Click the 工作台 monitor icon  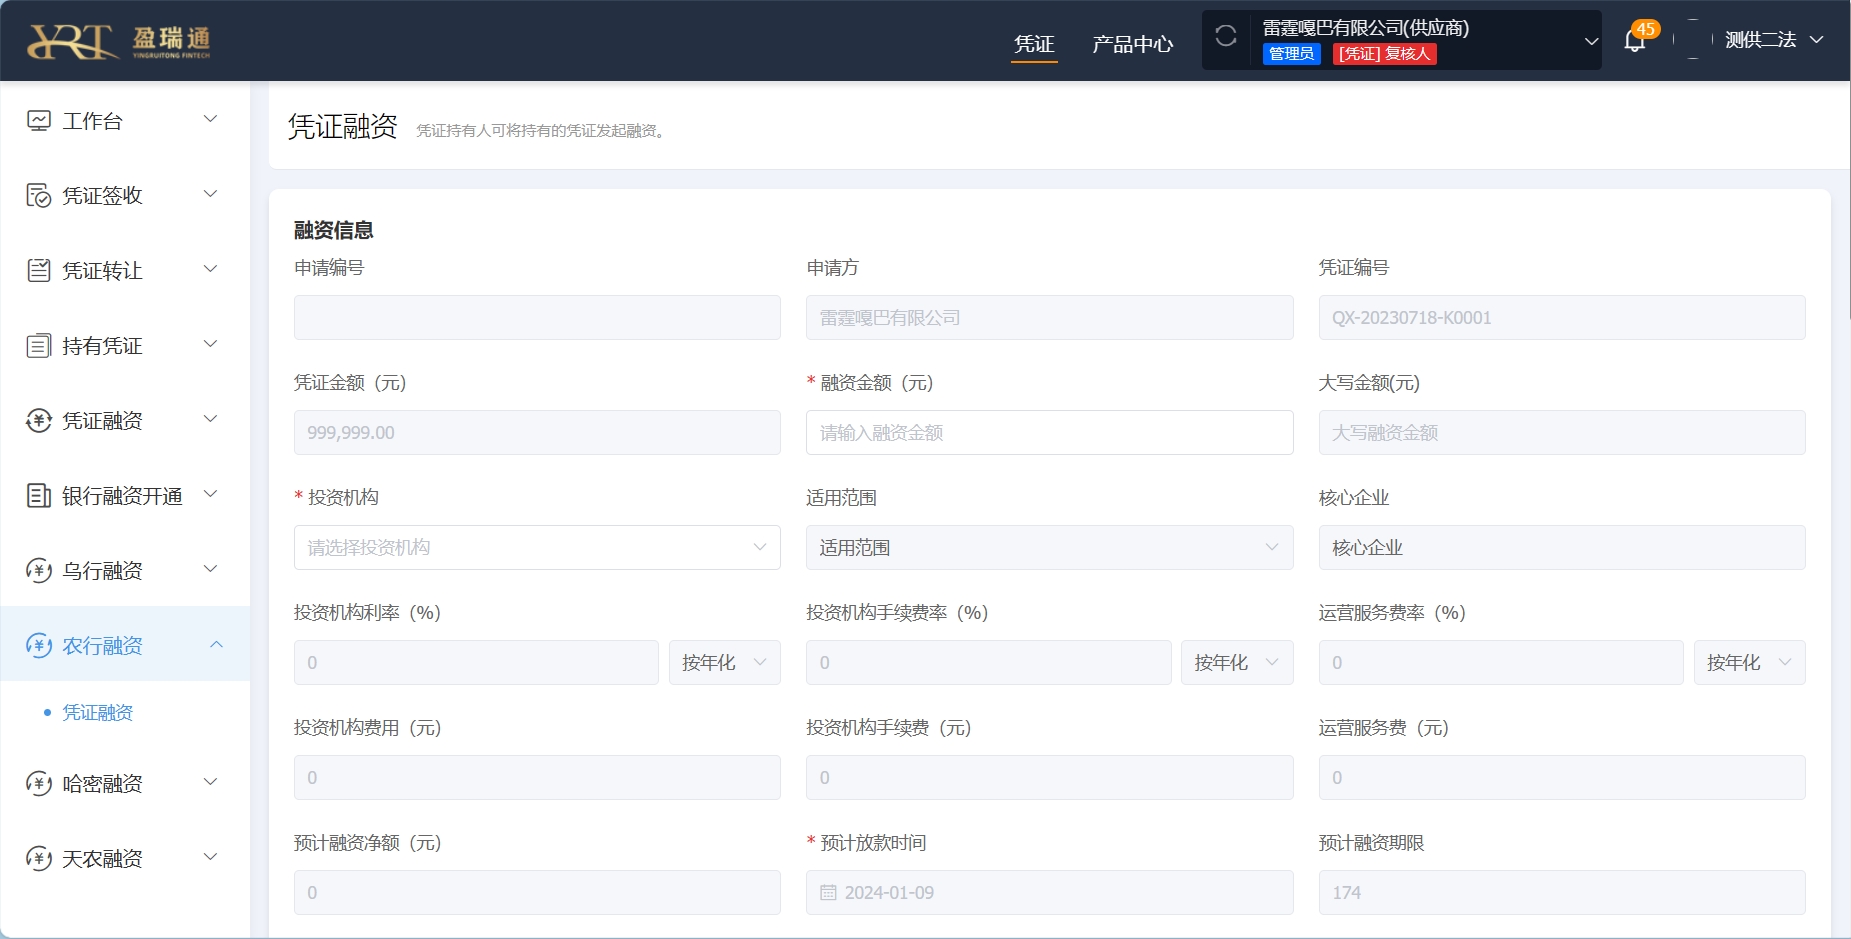pyautogui.click(x=38, y=121)
